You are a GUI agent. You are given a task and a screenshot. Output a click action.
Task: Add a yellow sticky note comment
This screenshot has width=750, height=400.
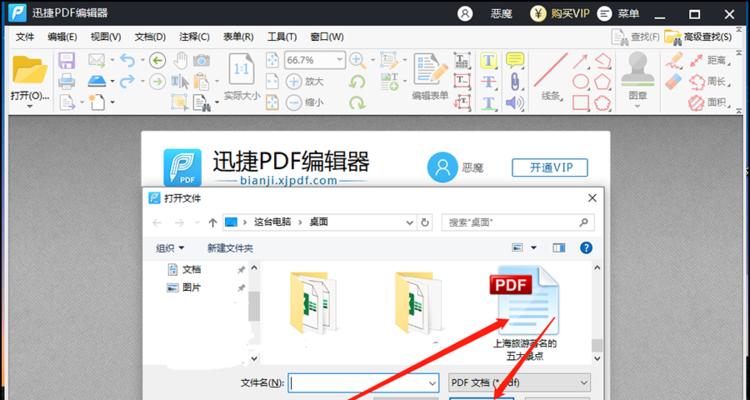515,60
